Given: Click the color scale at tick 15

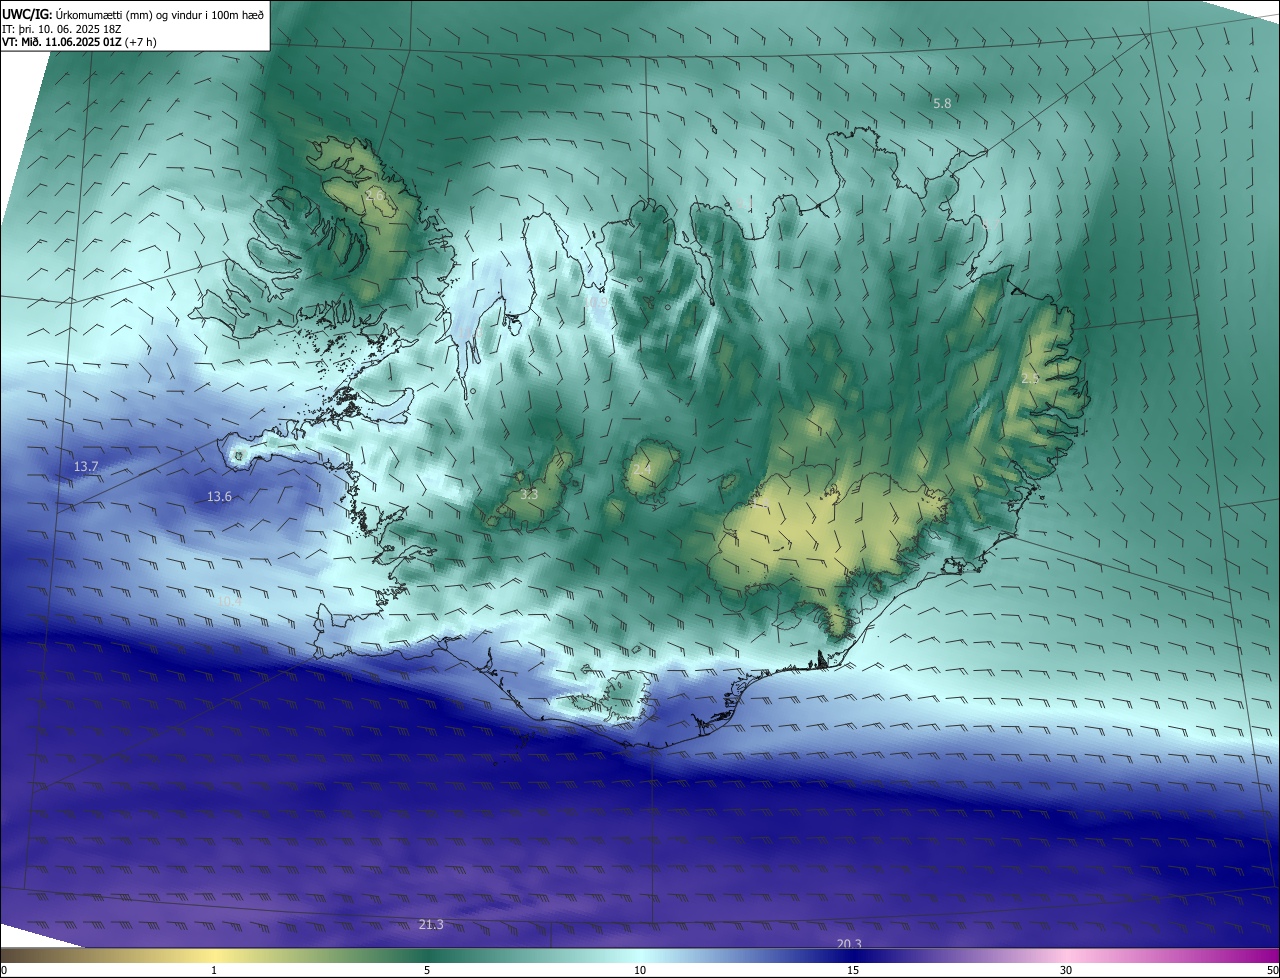Looking at the screenshot, I should click(853, 970).
